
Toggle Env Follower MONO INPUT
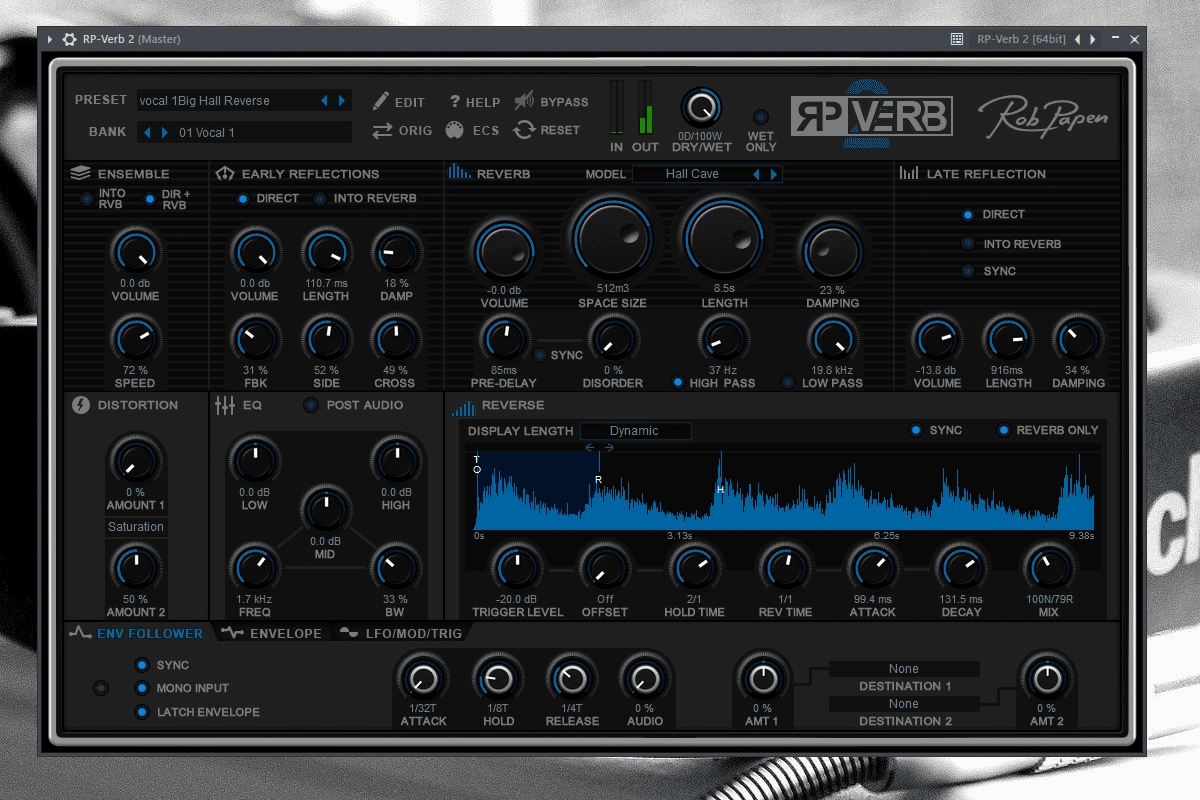[x=141, y=688]
